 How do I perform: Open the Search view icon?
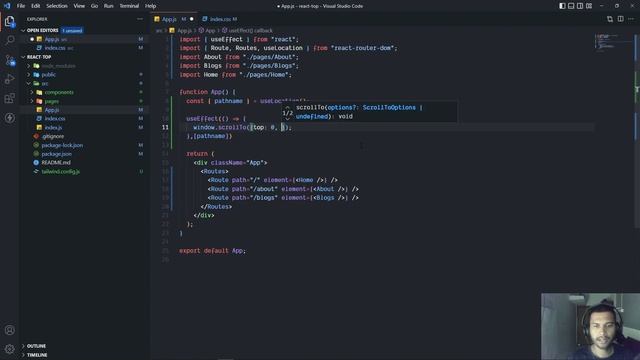[9, 40]
